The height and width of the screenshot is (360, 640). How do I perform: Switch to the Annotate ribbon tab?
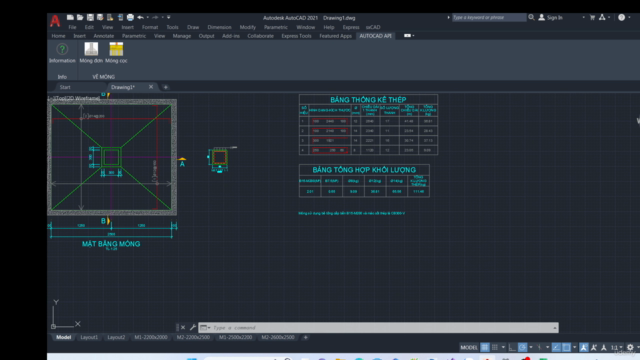point(104,36)
